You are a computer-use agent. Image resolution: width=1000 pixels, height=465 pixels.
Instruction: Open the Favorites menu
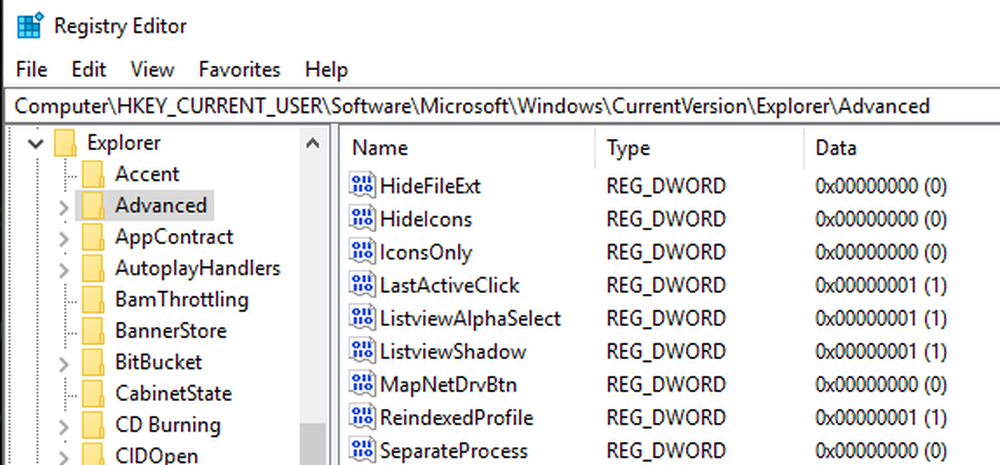[x=239, y=69]
